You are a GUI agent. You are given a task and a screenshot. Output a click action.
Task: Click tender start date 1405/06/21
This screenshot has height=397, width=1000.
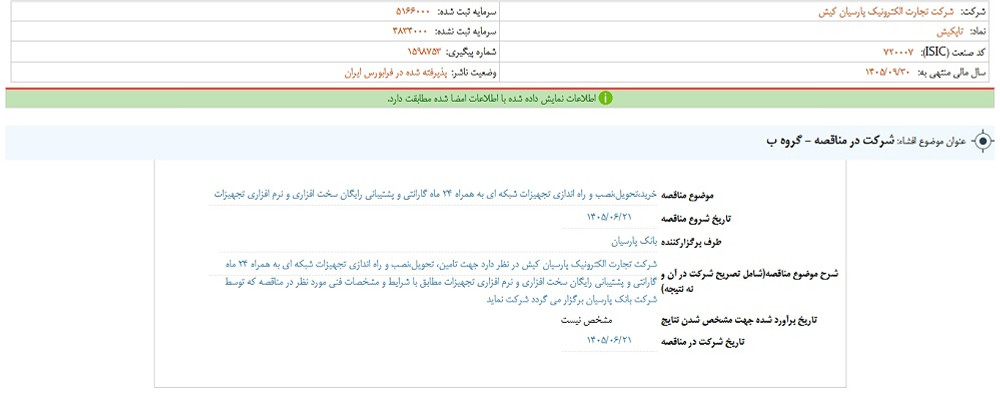point(609,217)
